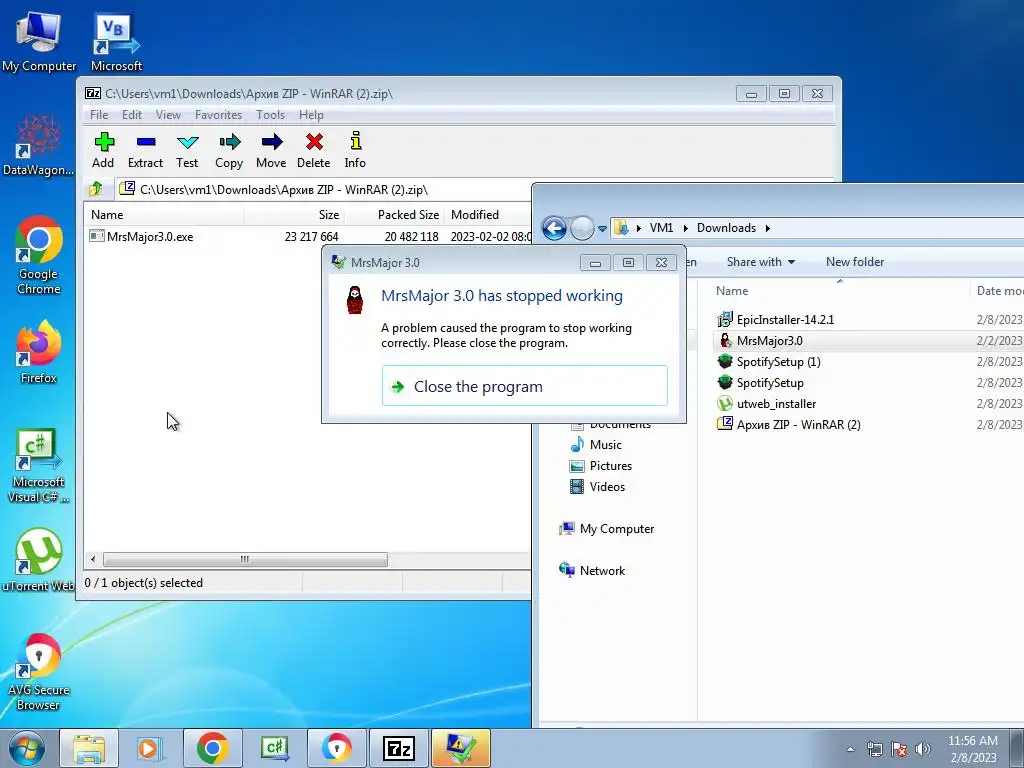1024x768 pixels.
Task: Open Tools menu in 7-Zip
Action: tap(270, 115)
